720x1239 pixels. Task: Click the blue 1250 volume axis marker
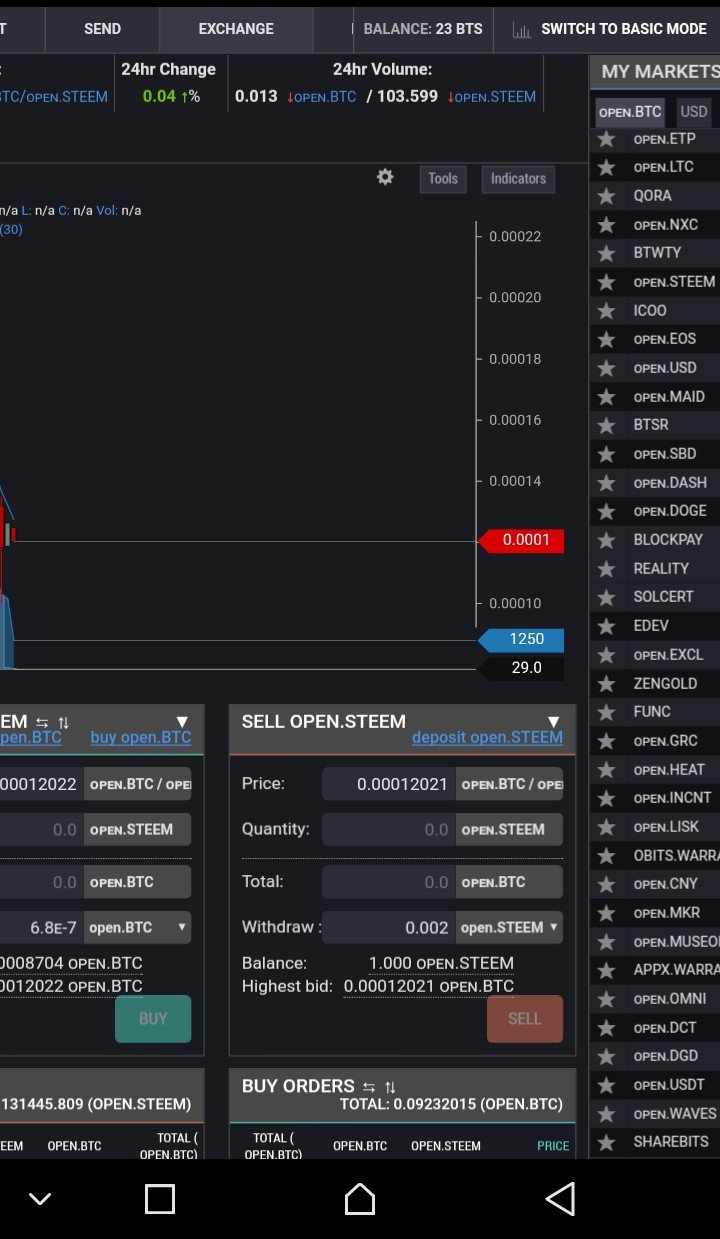pyautogui.click(x=521, y=639)
